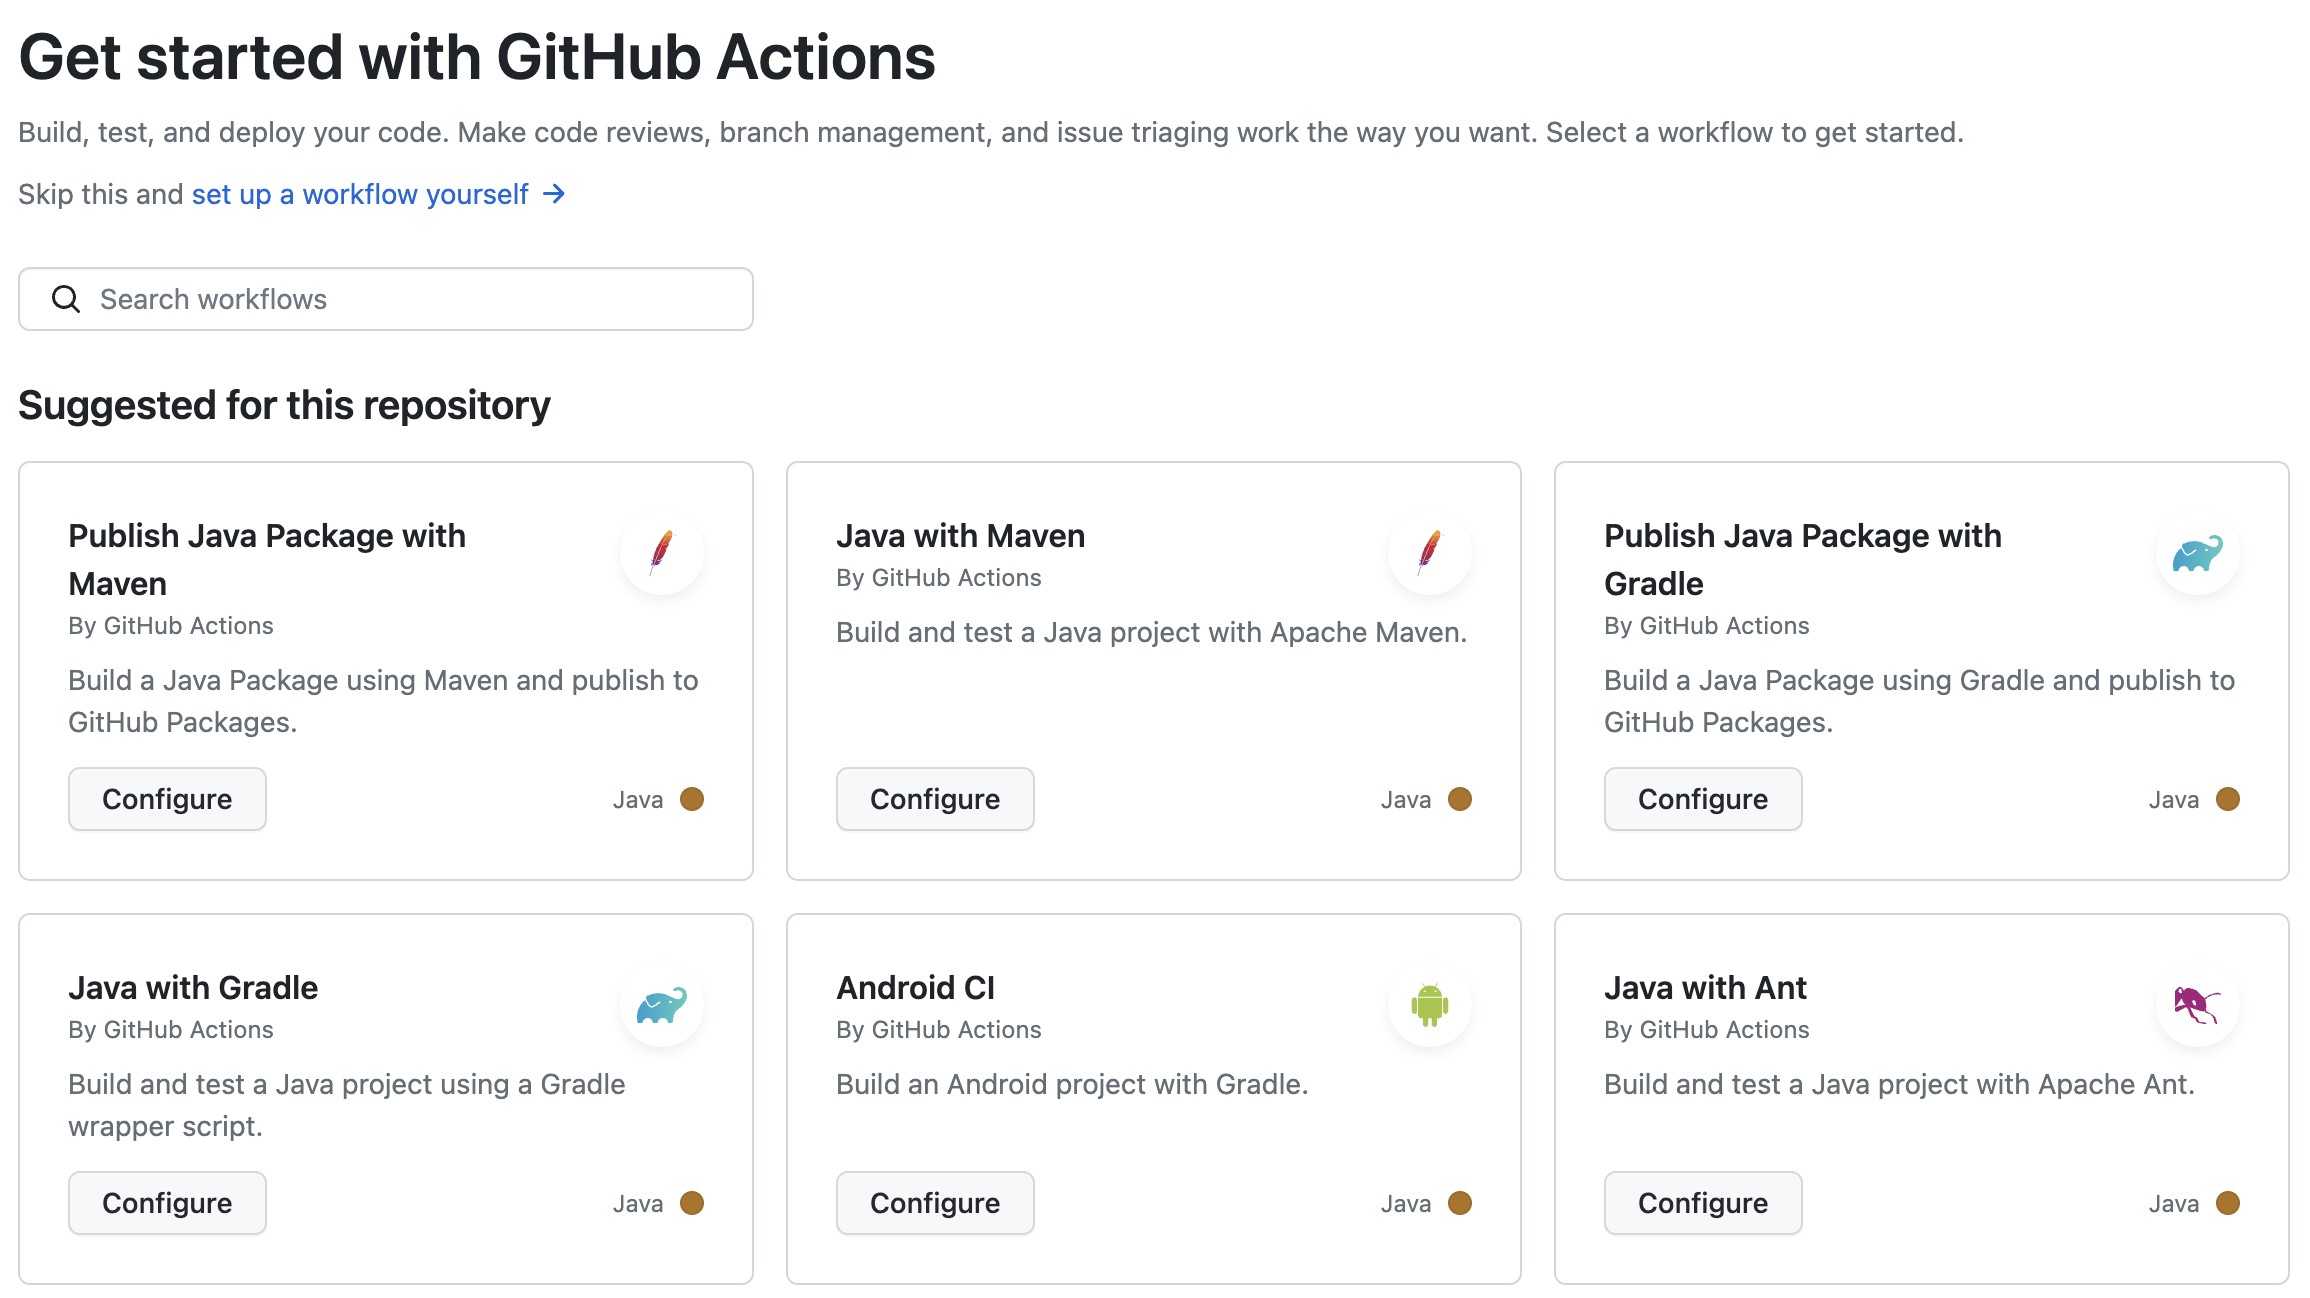Click the magnifying glass in the search bar
Screen dimensions: 2310x1298
point(65,298)
